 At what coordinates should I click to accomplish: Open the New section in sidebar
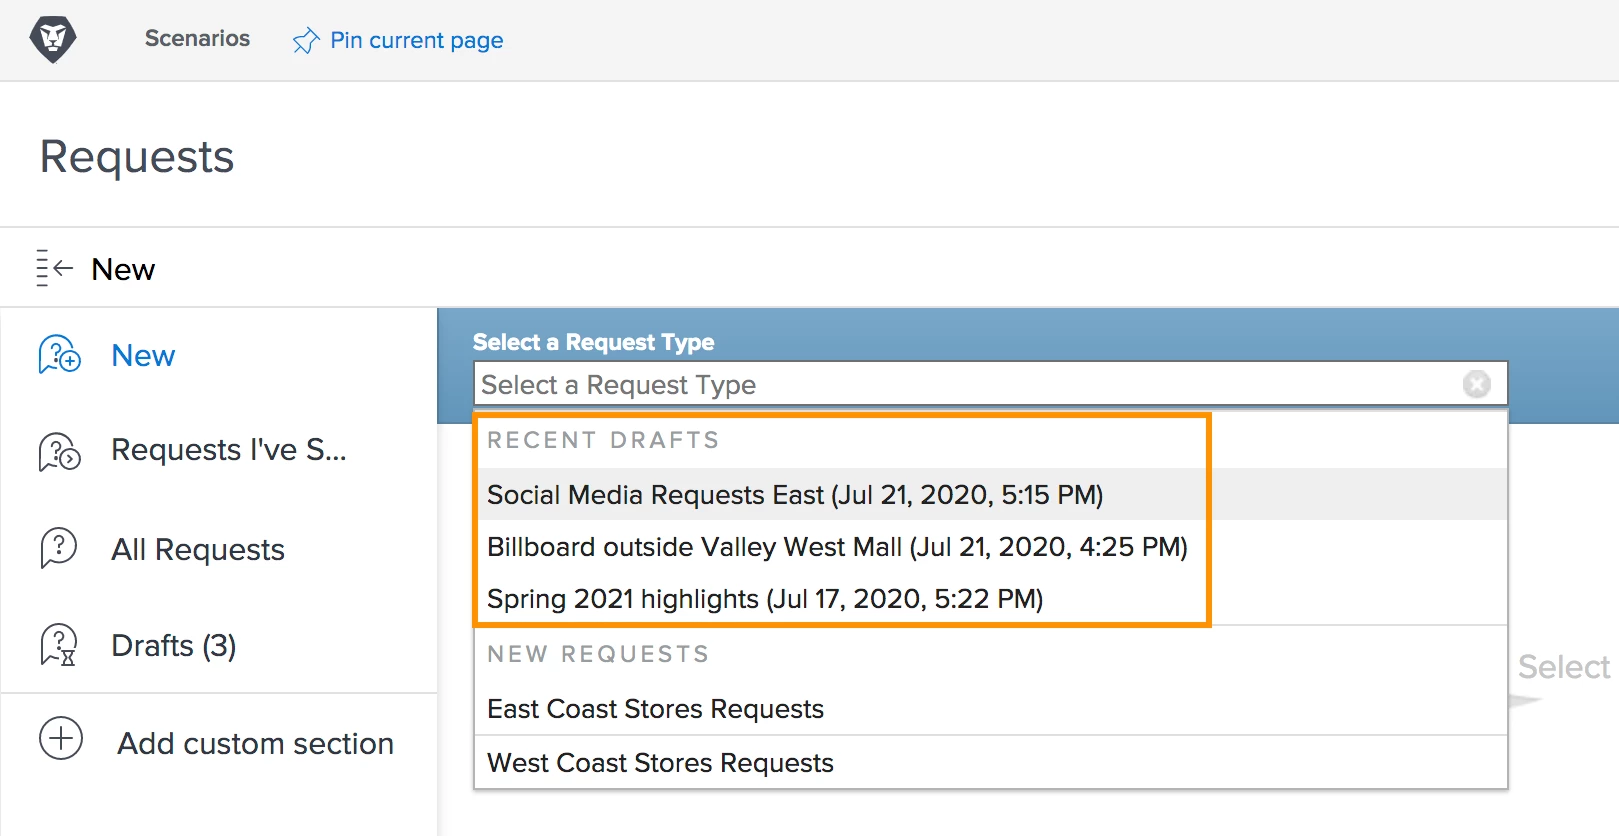(x=143, y=356)
